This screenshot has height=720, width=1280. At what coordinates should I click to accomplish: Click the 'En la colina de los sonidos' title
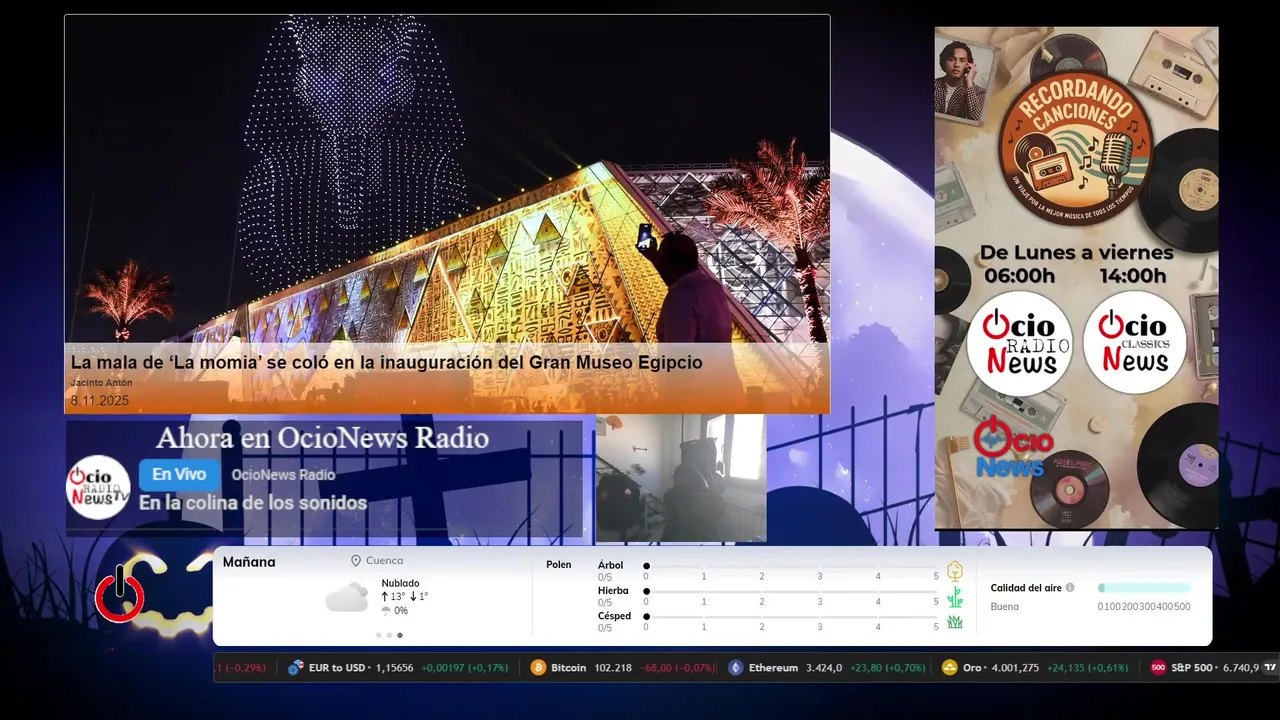[253, 503]
